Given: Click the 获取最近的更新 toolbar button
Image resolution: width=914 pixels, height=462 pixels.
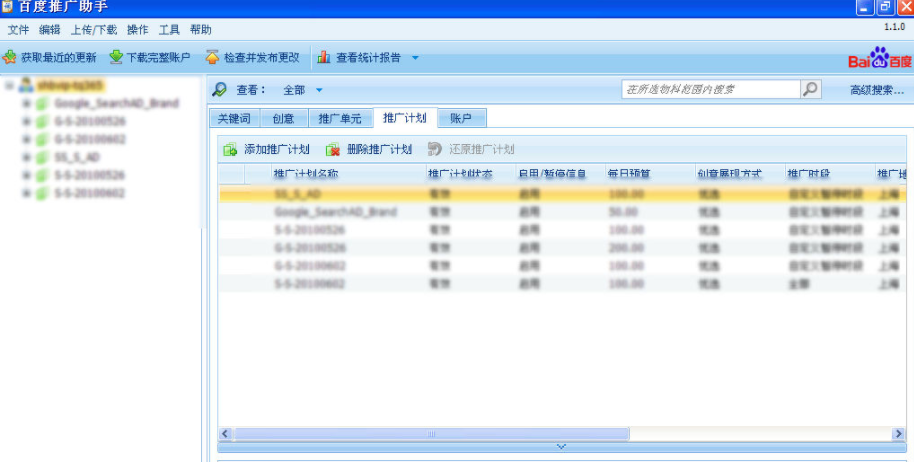Looking at the screenshot, I should click(50, 58).
